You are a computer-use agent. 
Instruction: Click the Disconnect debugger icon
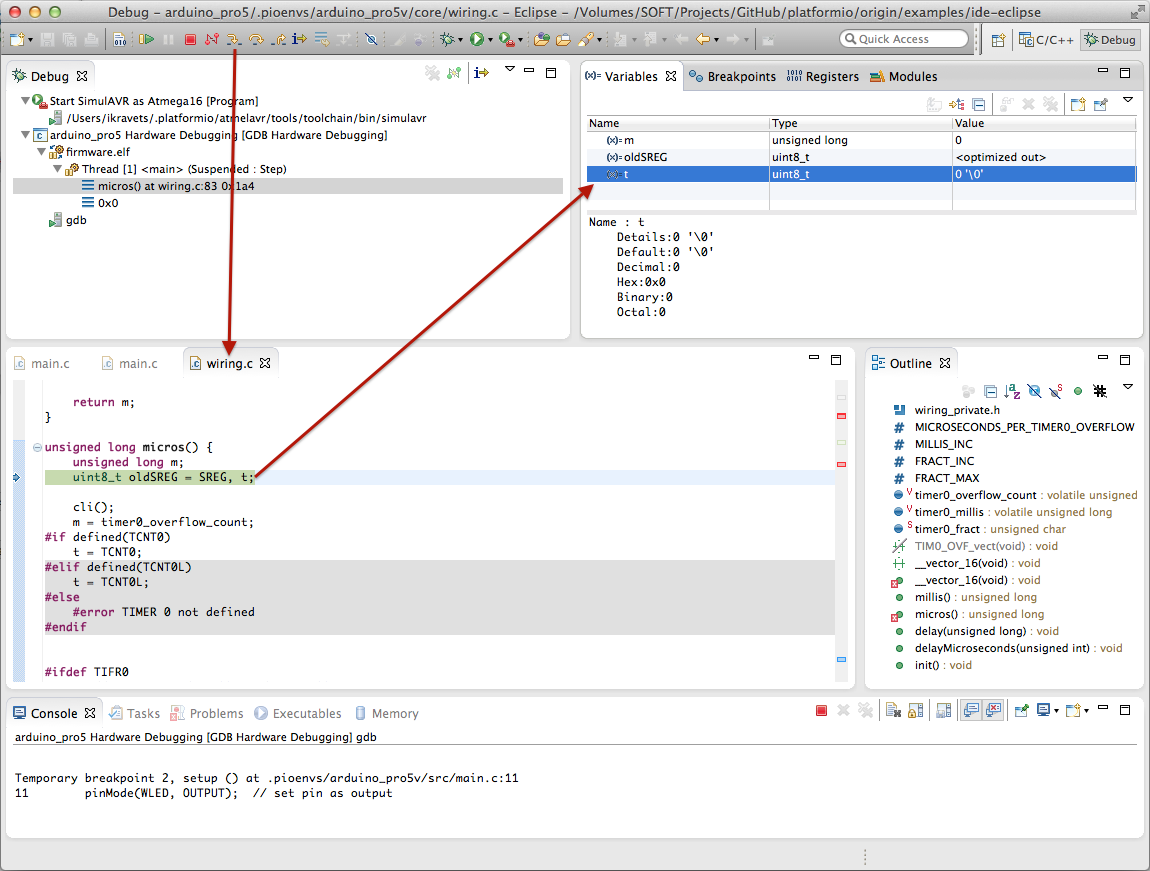[212, 39]
